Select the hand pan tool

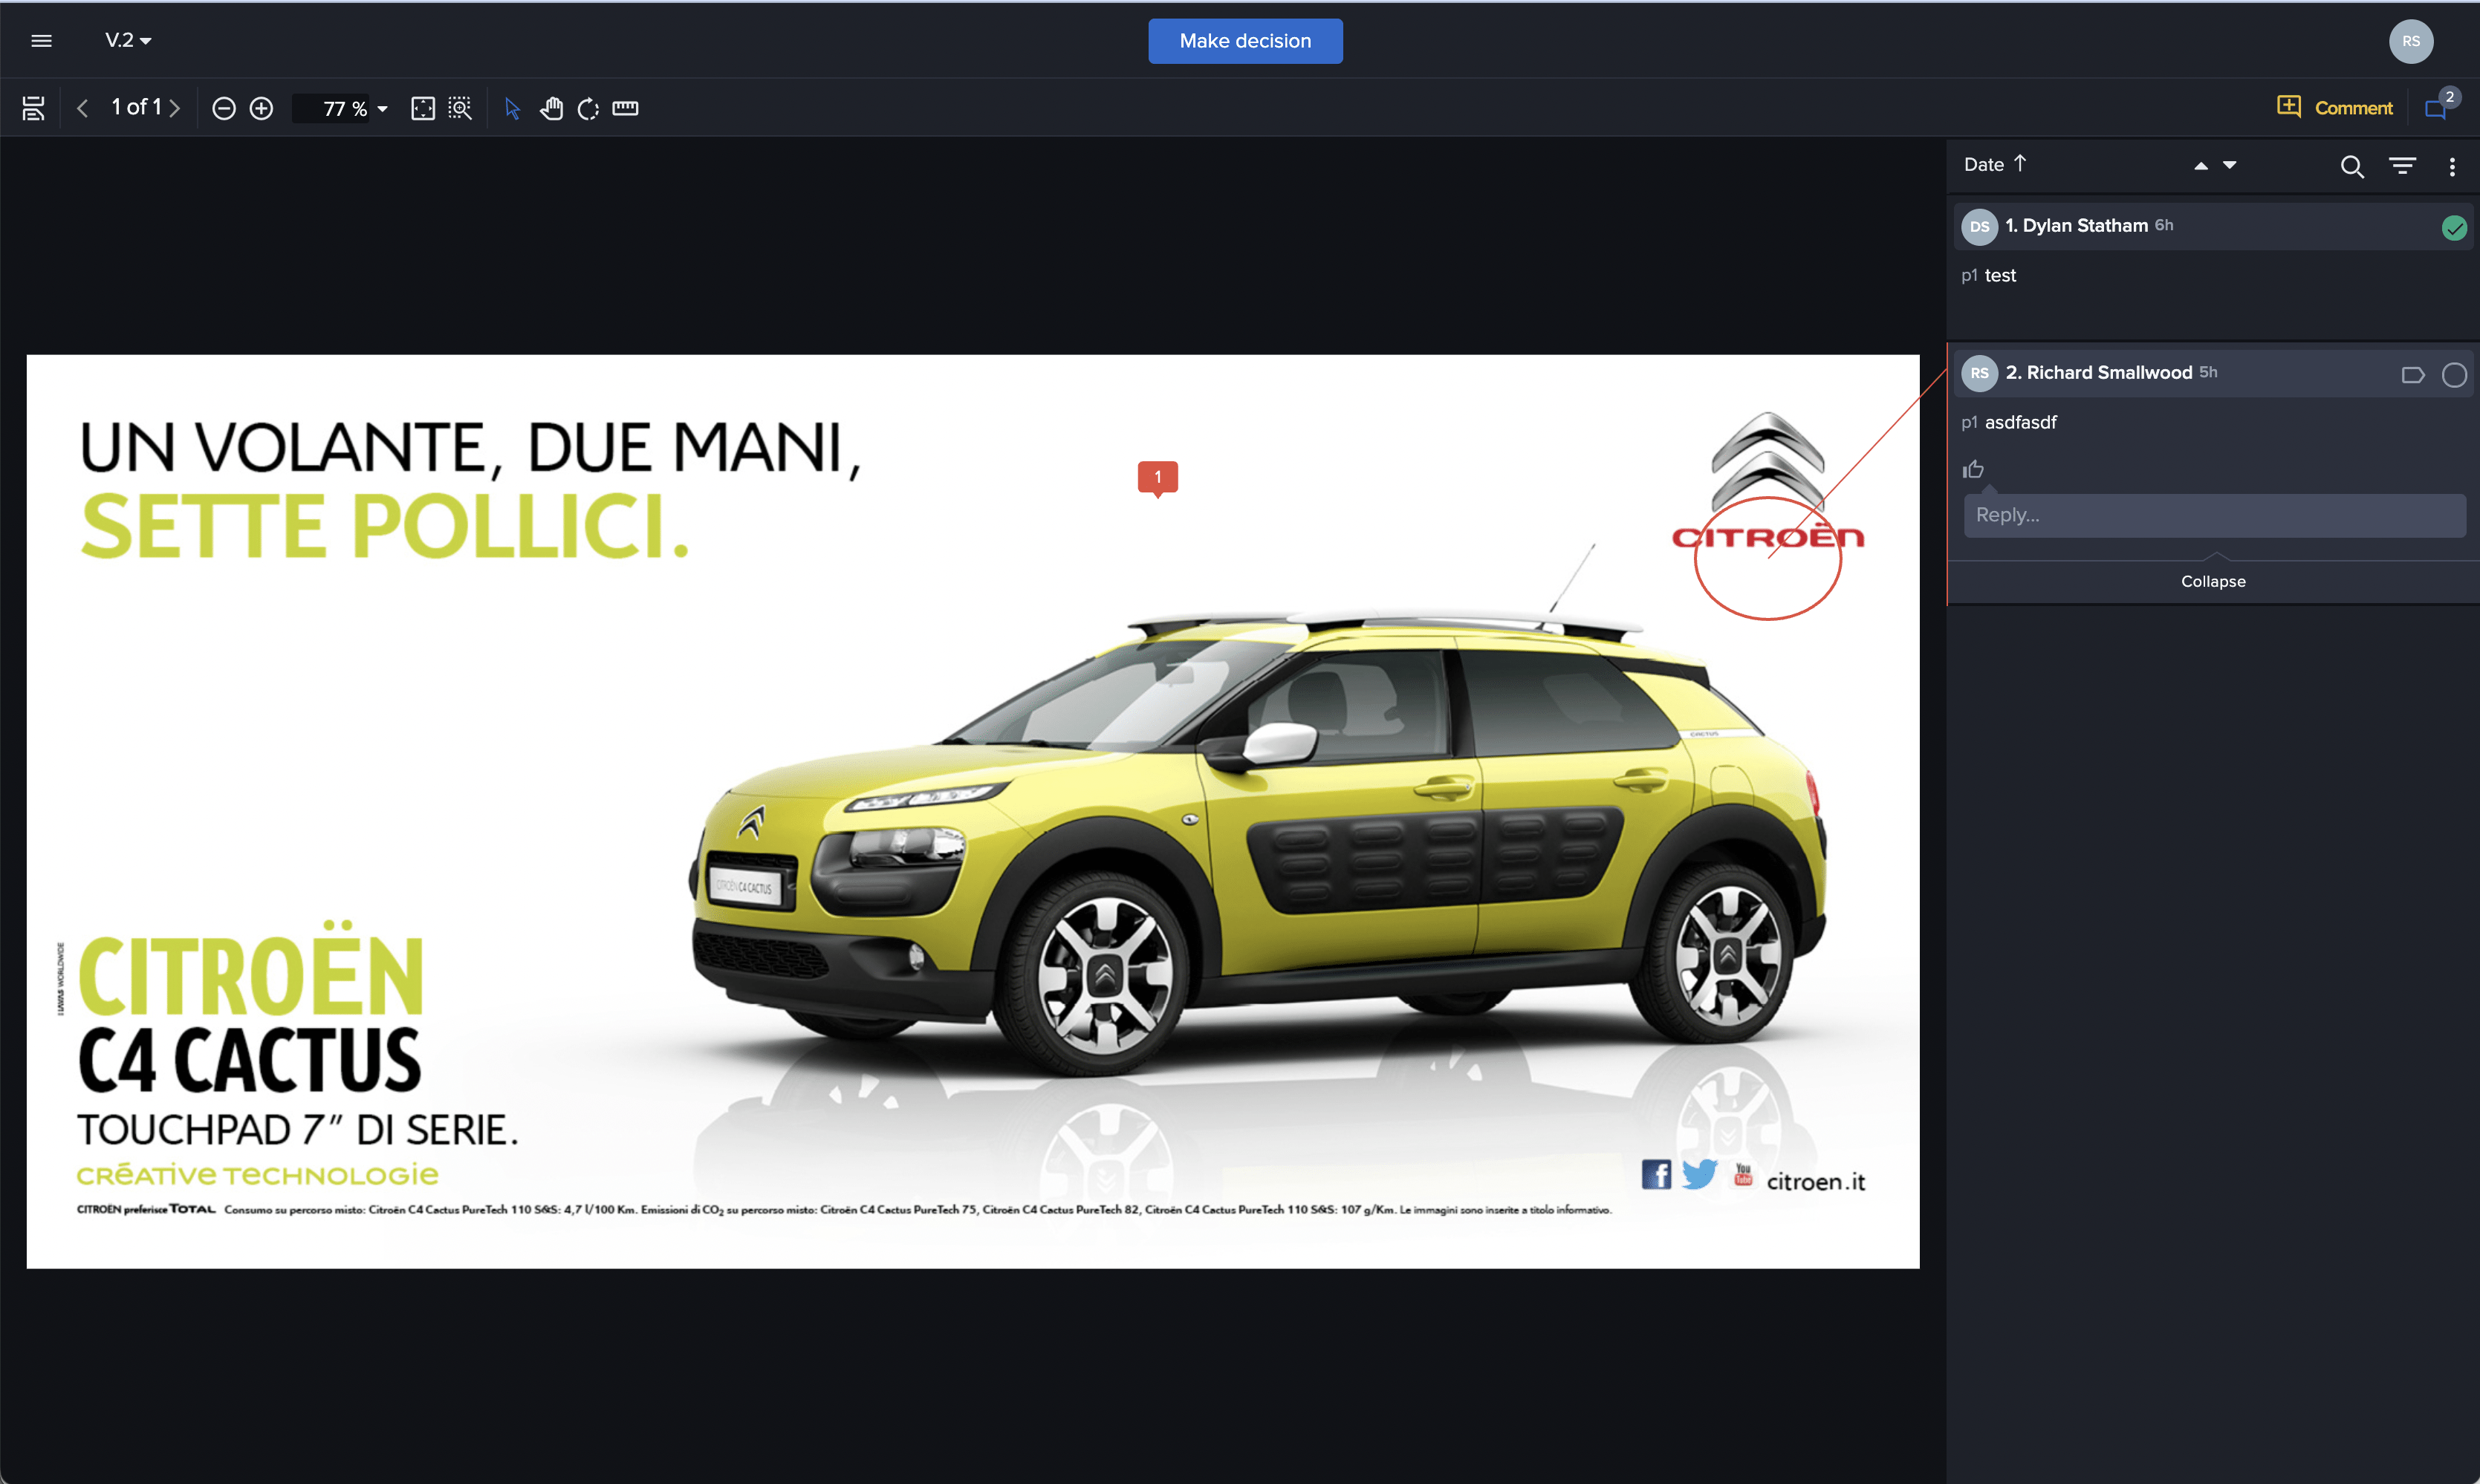click(x=551, y=108)
